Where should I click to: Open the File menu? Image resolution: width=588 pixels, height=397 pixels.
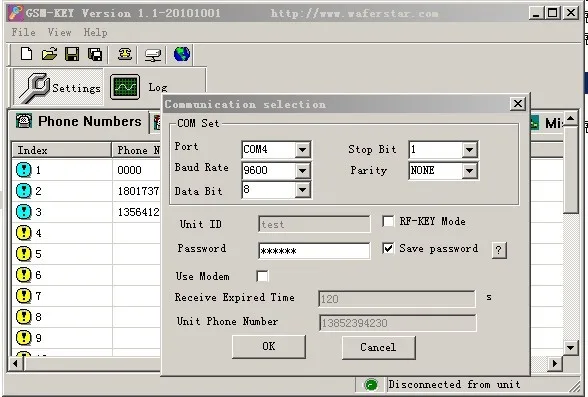(23, 32)
